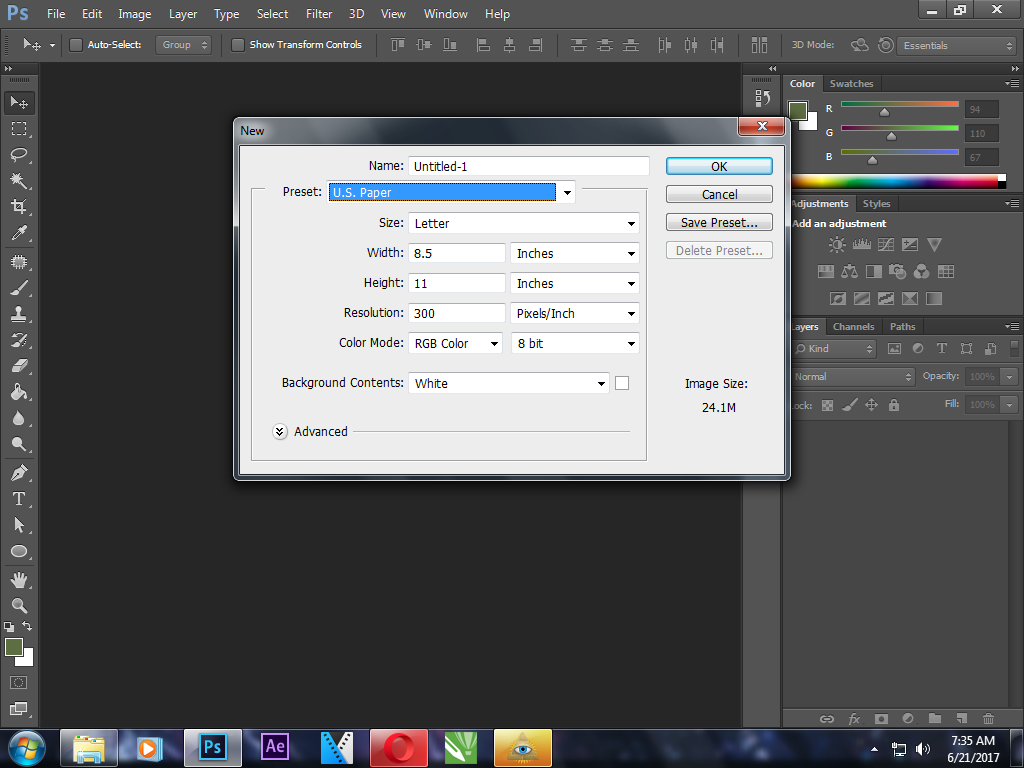Click Cancel in the New dialog

click(719, 194)
